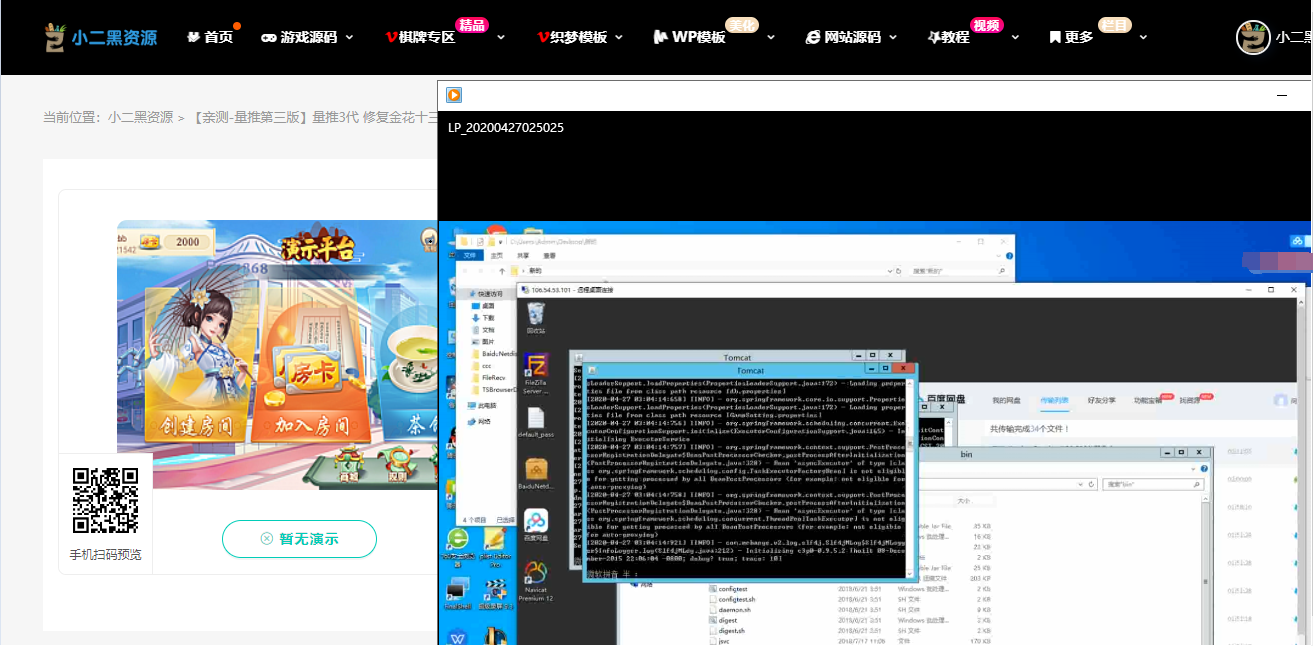The width and height of the screenshot is (1313, 646).
Task: Open the 网站源码 menu item
Action: click(x=843, y=37)
